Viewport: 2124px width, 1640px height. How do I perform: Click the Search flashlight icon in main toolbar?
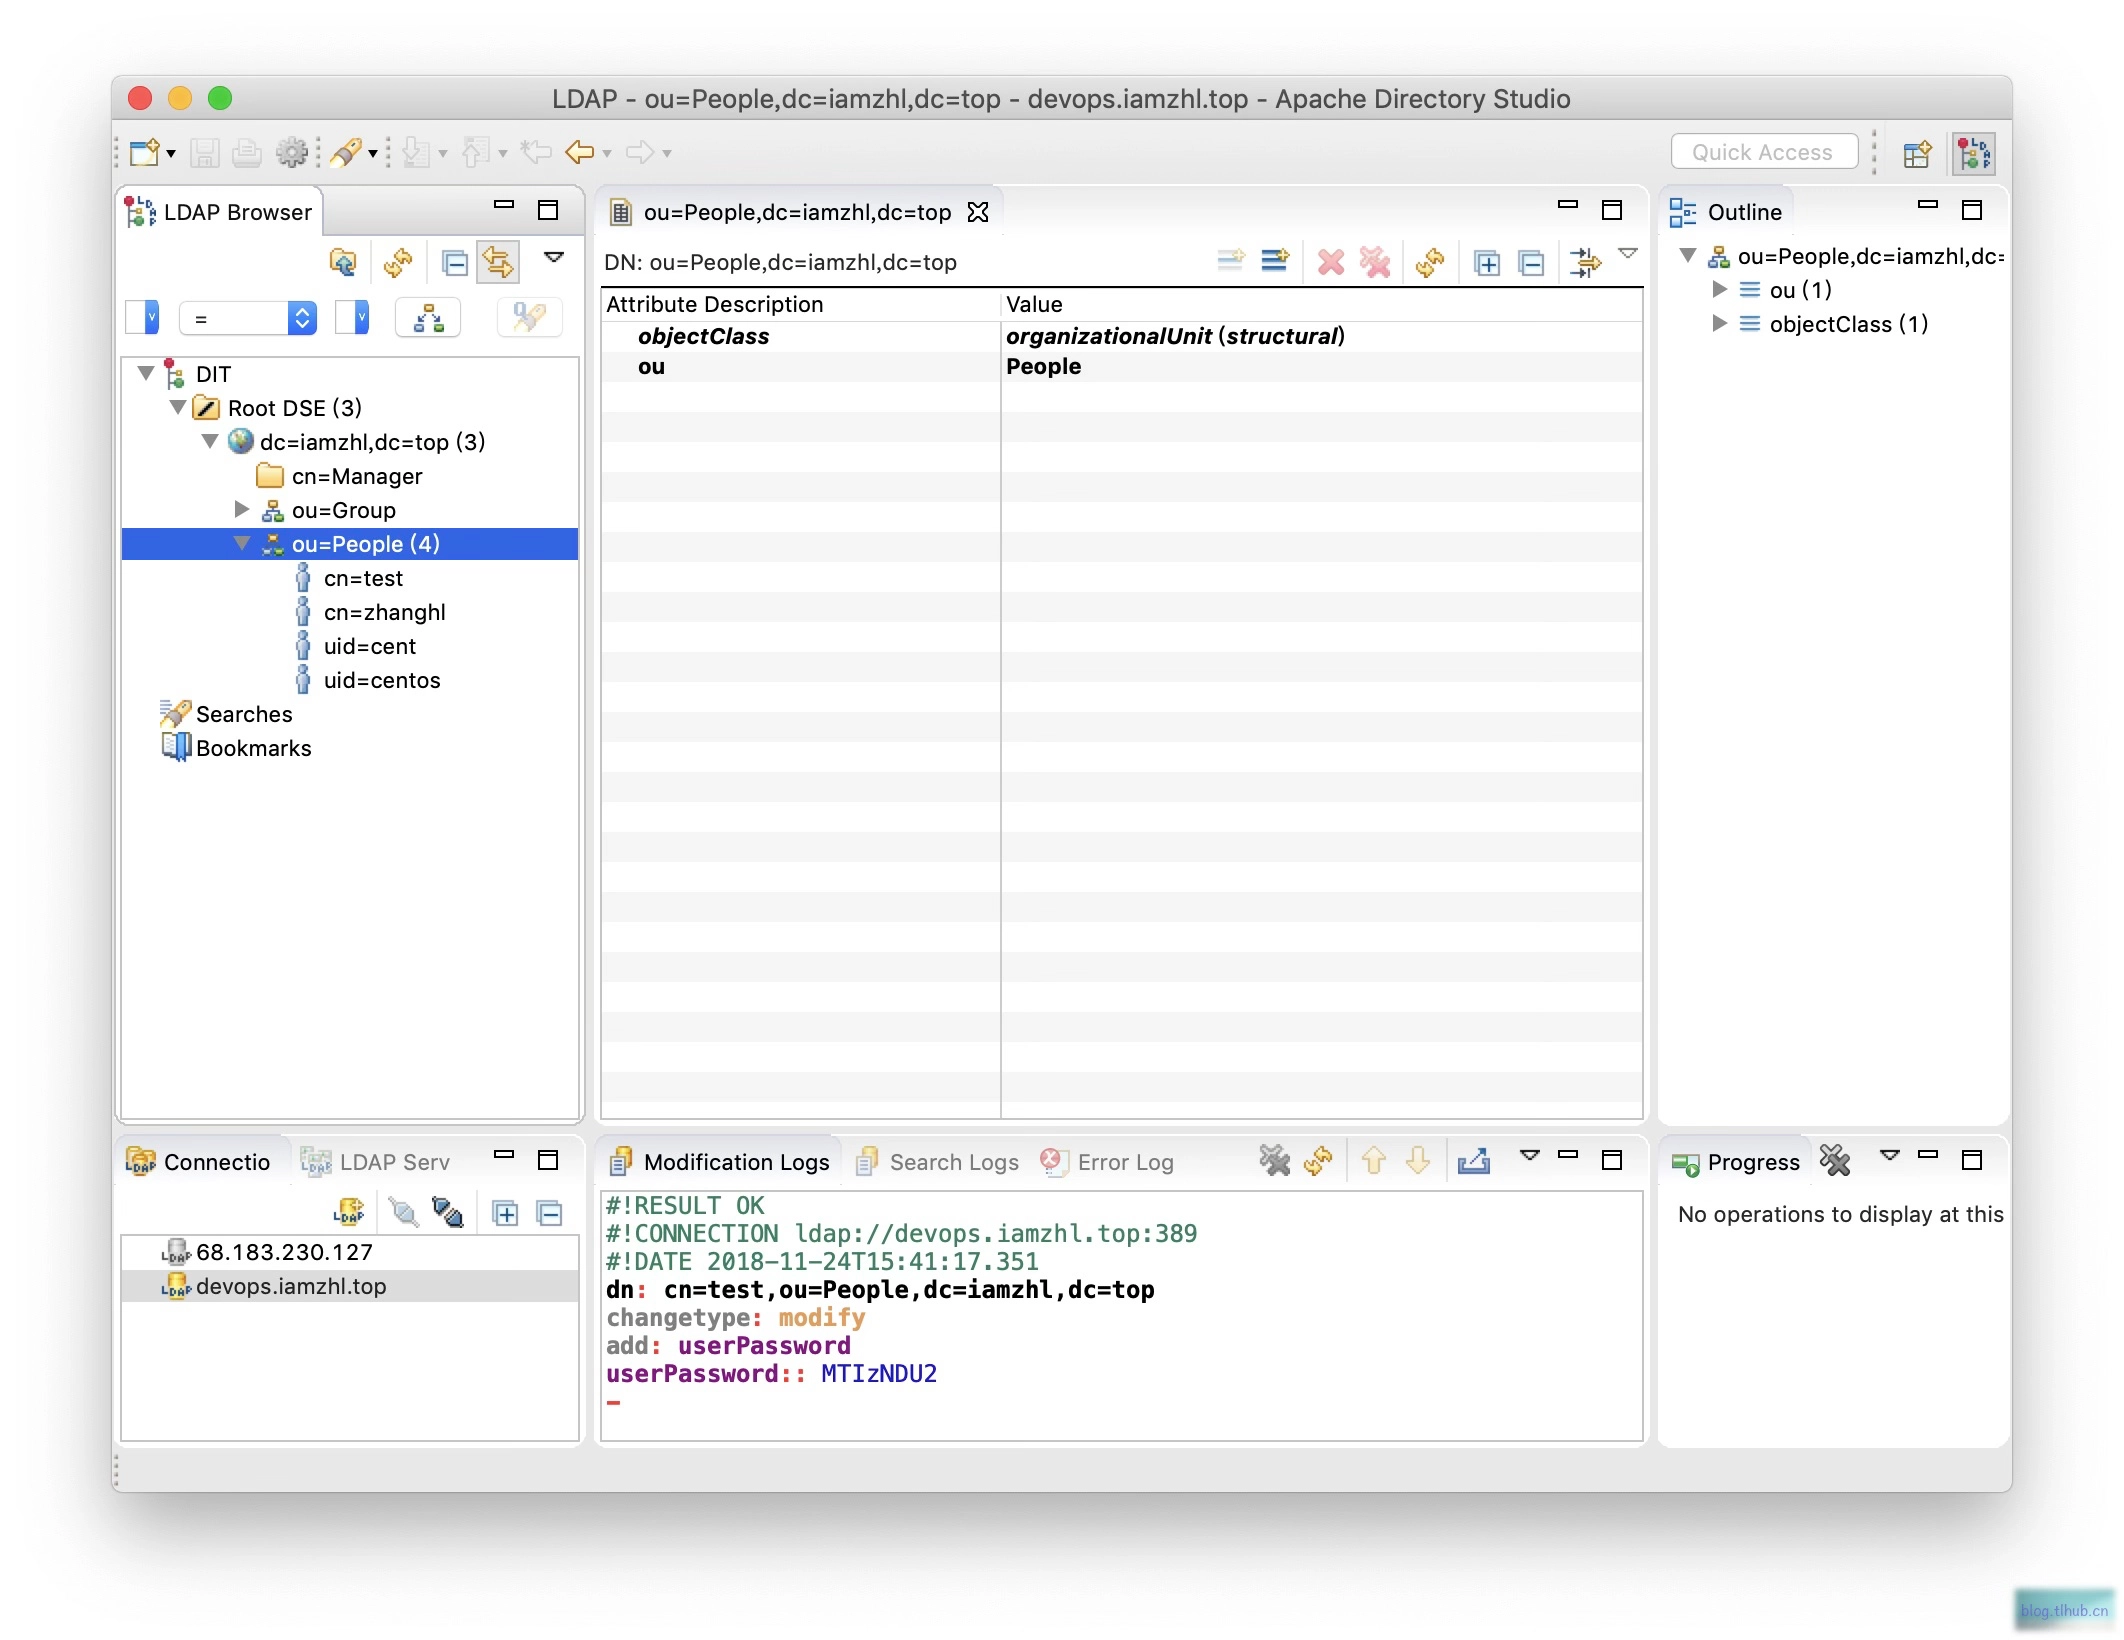tap(346, 153)
